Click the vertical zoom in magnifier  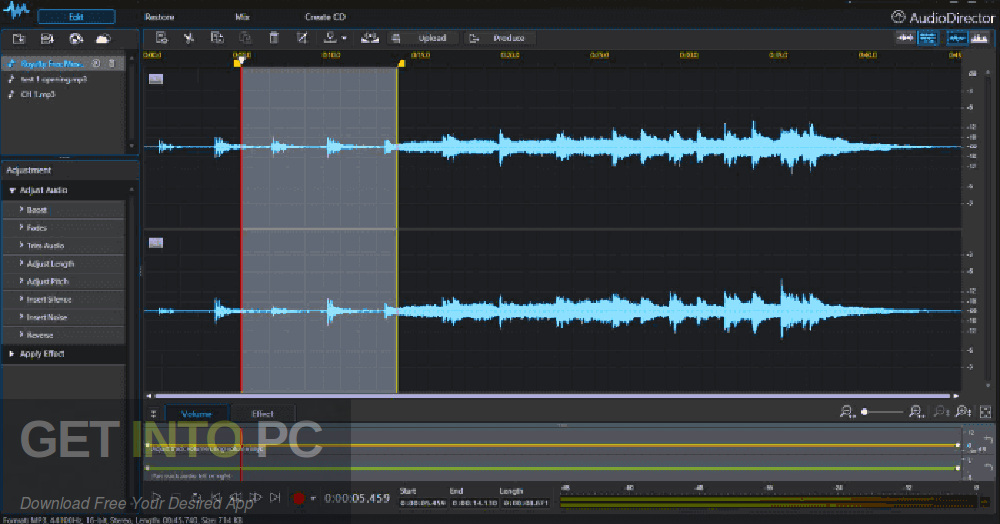click(x=963, y=412)
